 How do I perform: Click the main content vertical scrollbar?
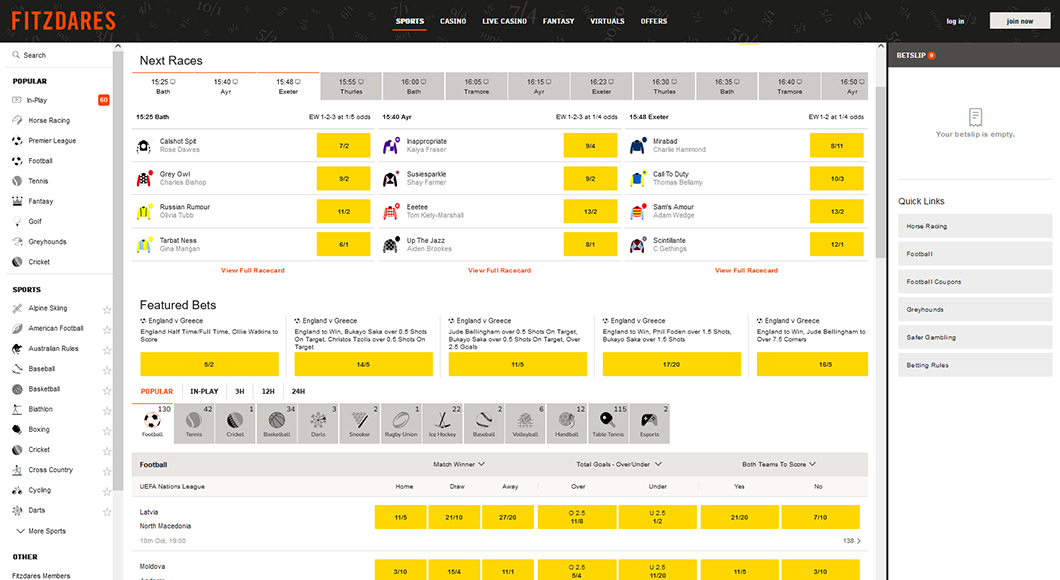pos(880,172)
